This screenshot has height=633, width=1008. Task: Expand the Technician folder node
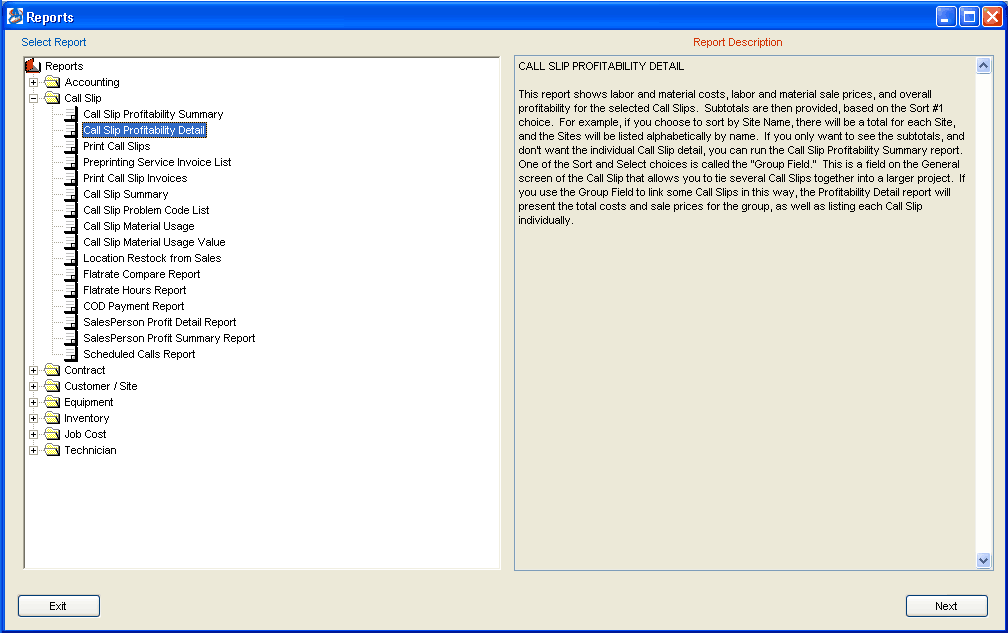click(33, 450)
